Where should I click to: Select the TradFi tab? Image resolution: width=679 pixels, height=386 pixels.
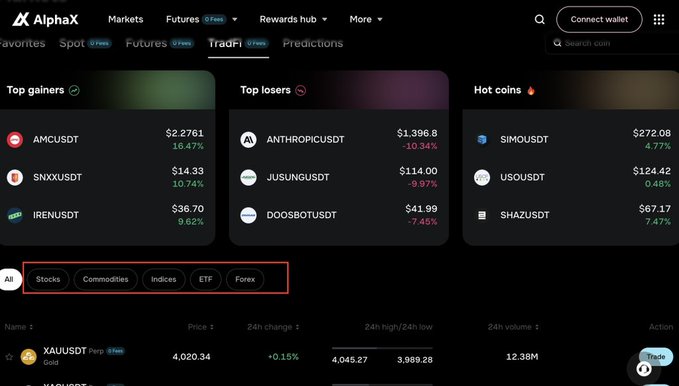pyautogui.click(x=238, y=43)
